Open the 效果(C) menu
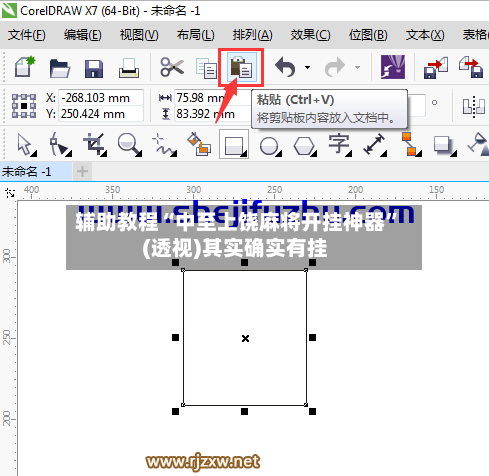 click(310, 35)
